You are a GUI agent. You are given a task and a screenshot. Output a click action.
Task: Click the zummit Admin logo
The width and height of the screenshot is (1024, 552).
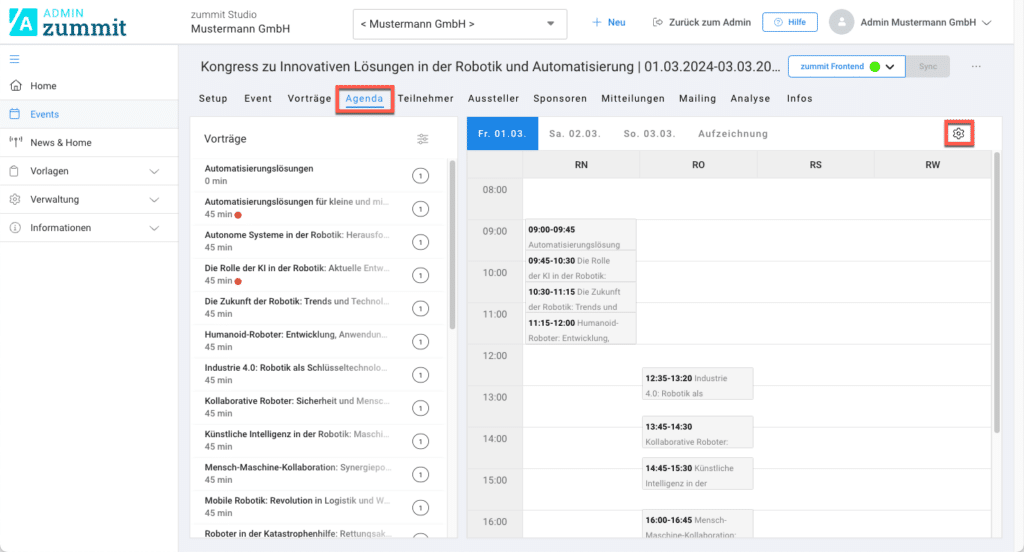click(x=68, y=22)
